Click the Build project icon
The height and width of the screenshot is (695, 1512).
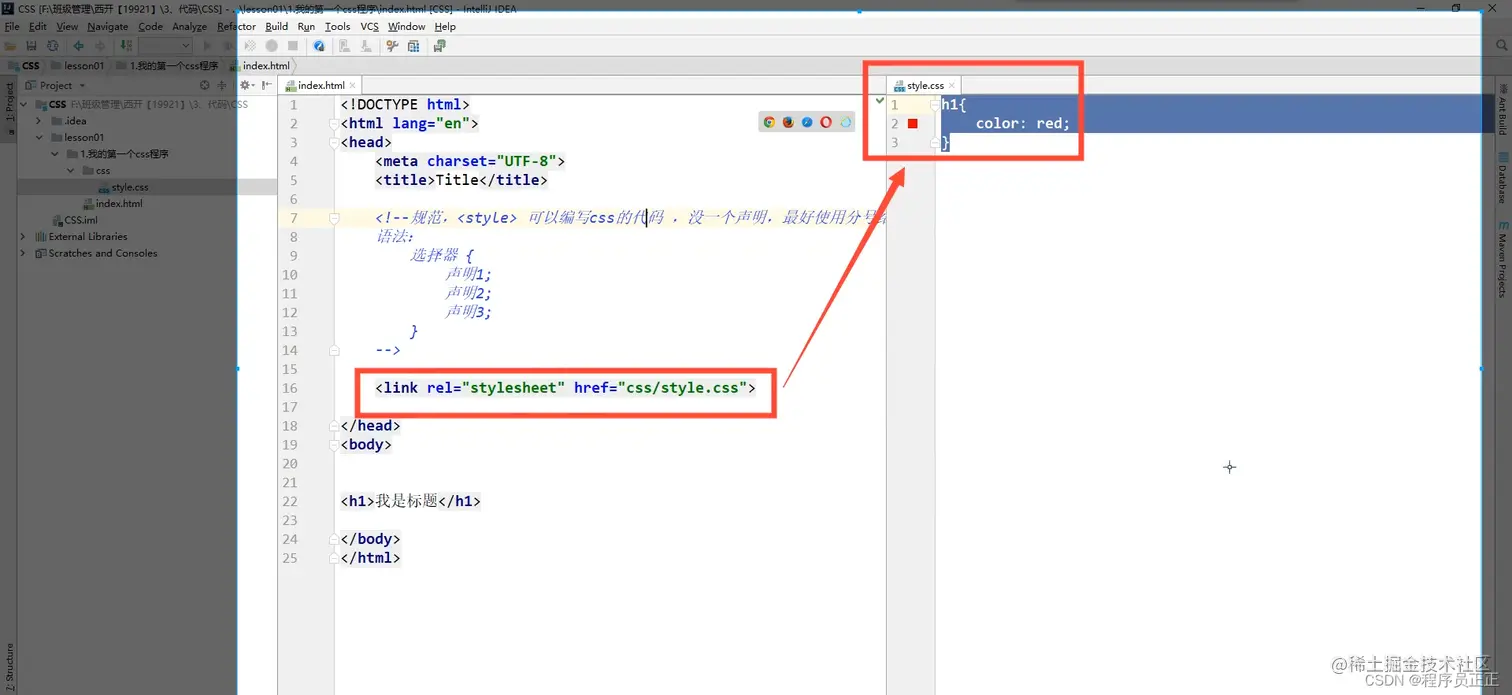point(126,46)
